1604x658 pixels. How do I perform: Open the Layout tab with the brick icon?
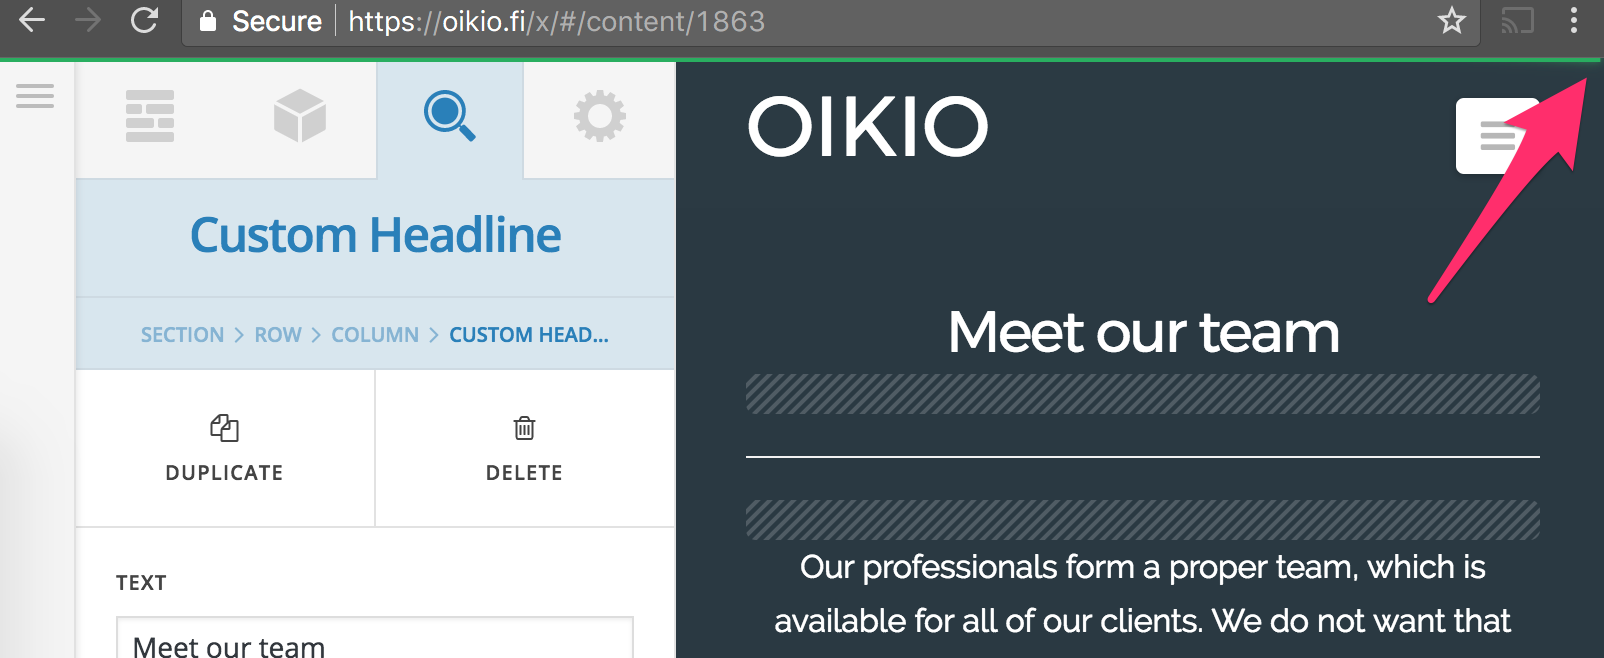click(x=150, y=116)
